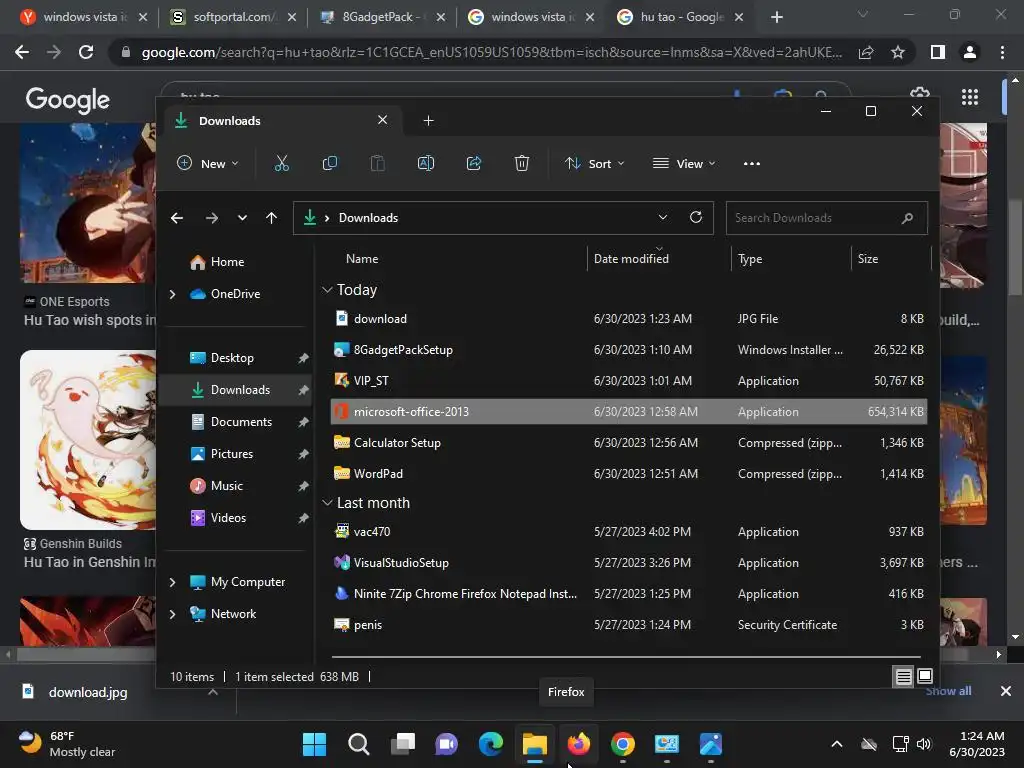Open Task View on taskbar

pos(402,744)
